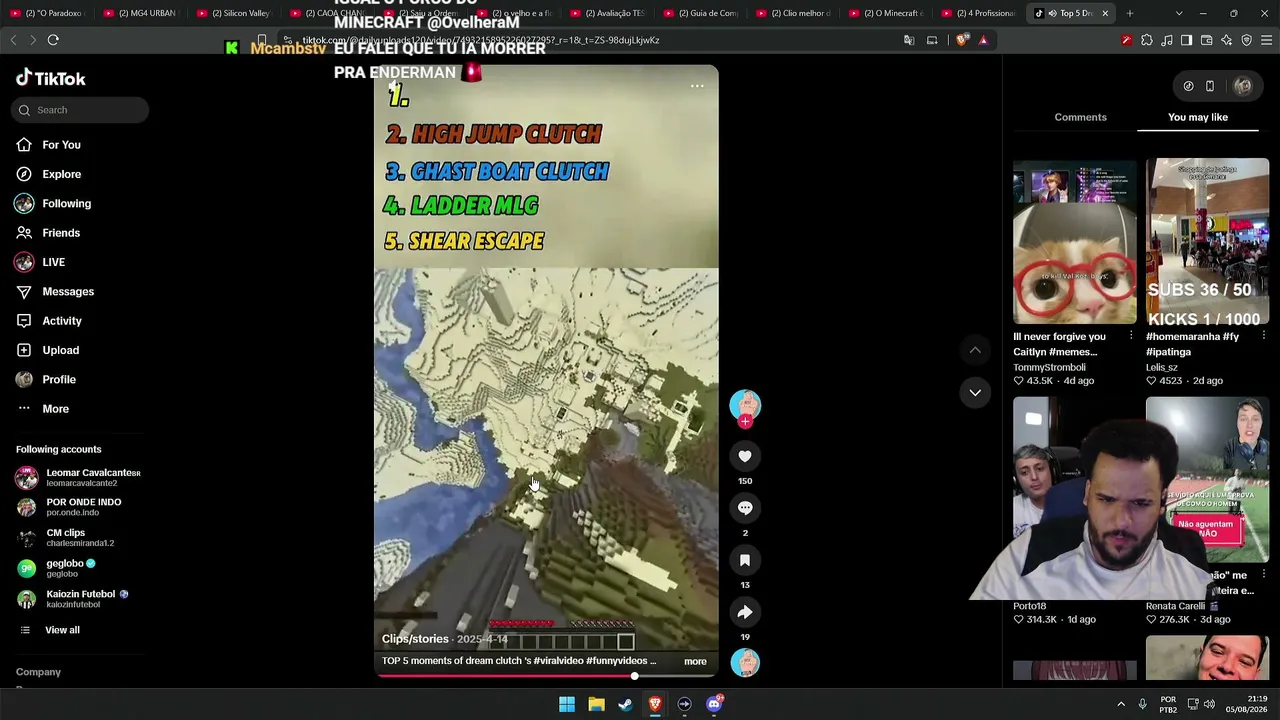Open the profile avatar in top right
The height and width of the screenshot is (720, 1280).
coord(1243,86)
